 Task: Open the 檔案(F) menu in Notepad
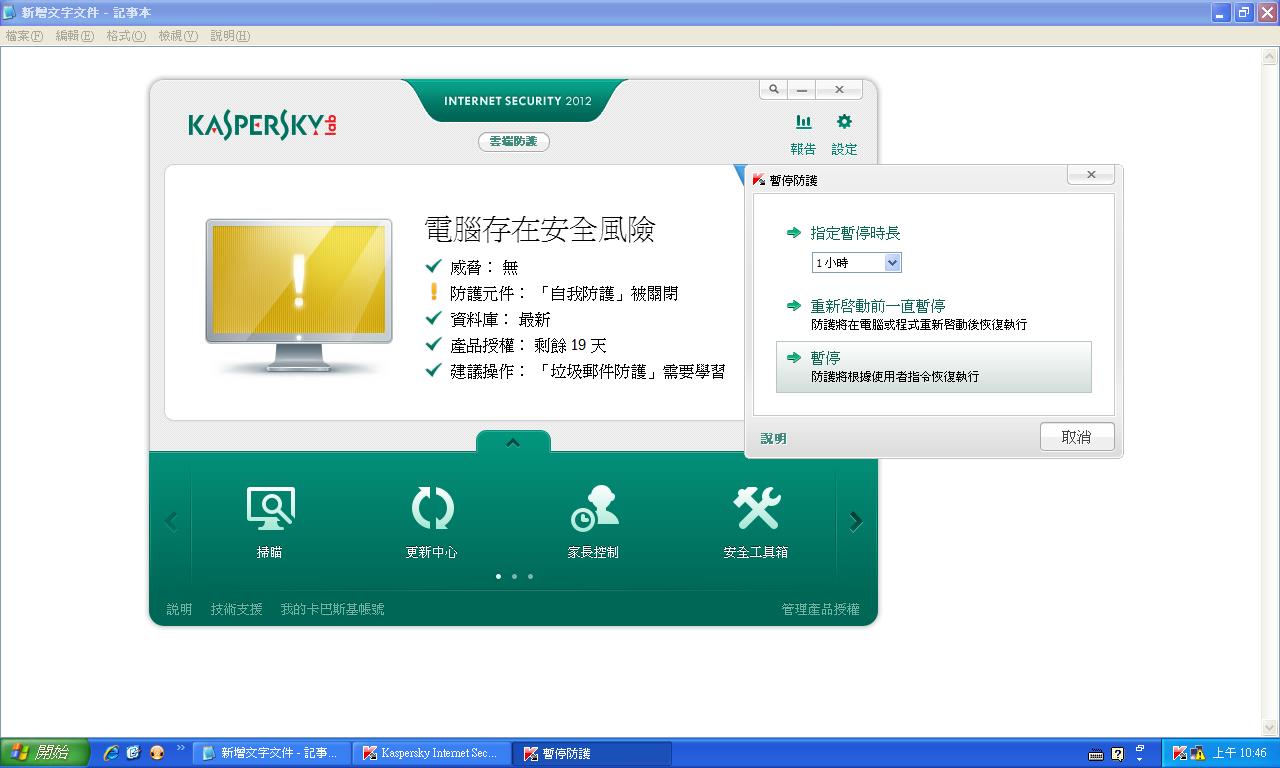pyautogui.click(x=24, y=36)
